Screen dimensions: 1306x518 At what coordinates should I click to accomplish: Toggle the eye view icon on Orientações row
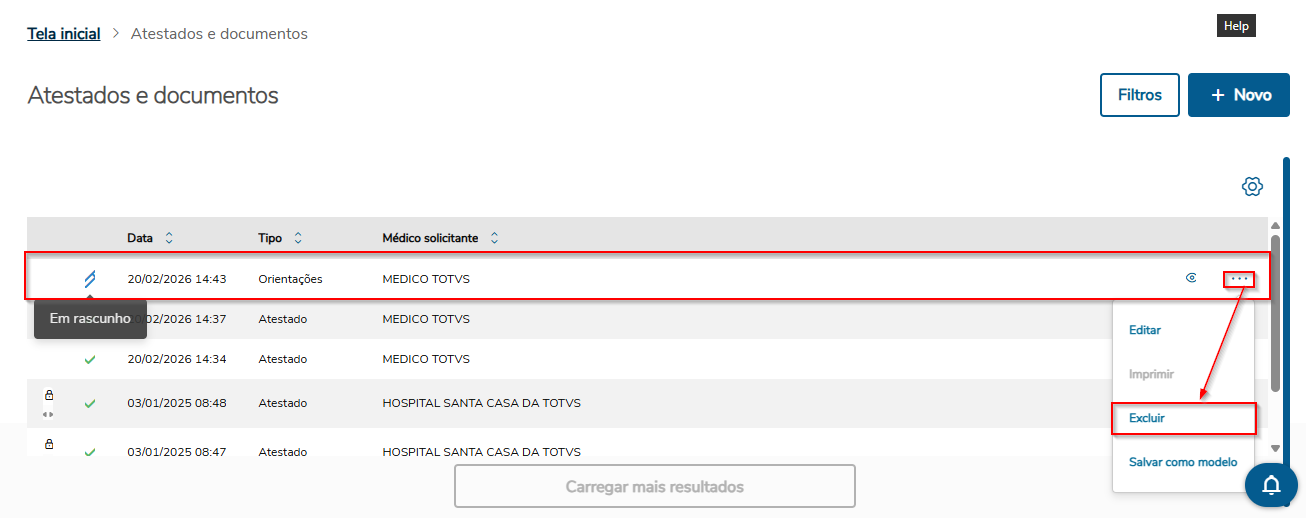pyautogui.click(x=1191, y=279)
